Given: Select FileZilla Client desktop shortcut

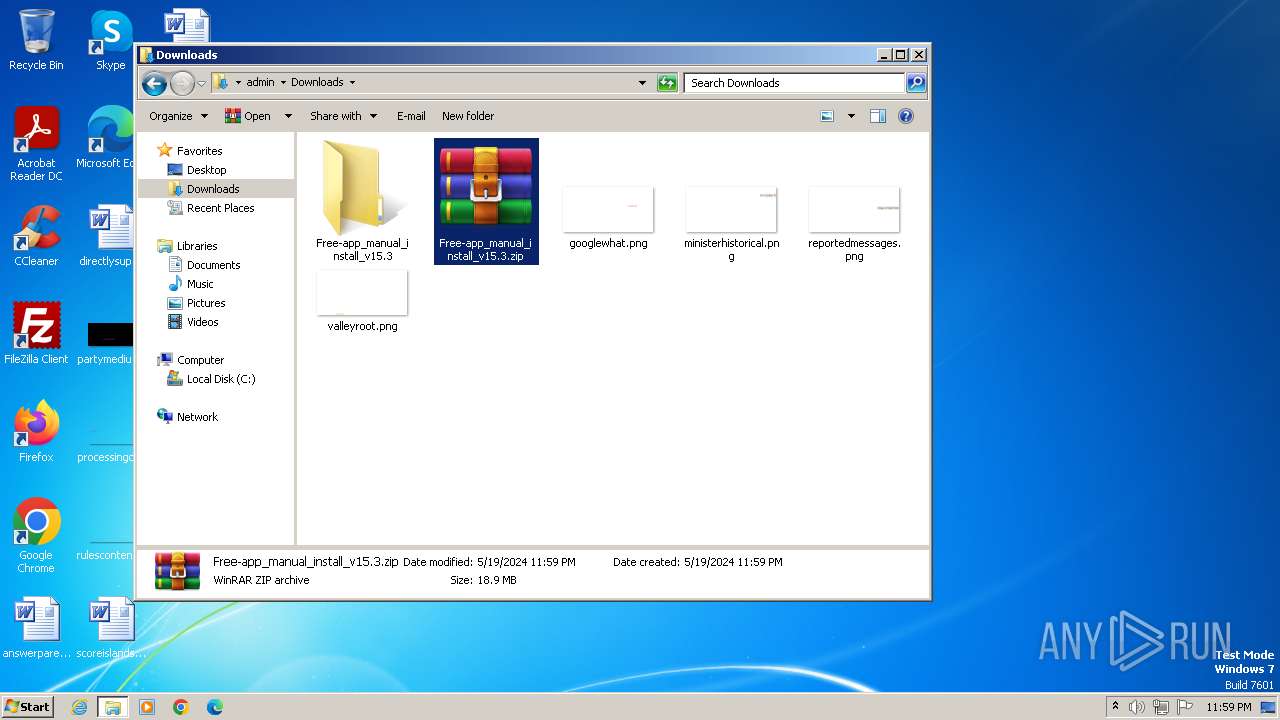Looking at the screenshot, I should pyautogui.click(x=36, y=333).
